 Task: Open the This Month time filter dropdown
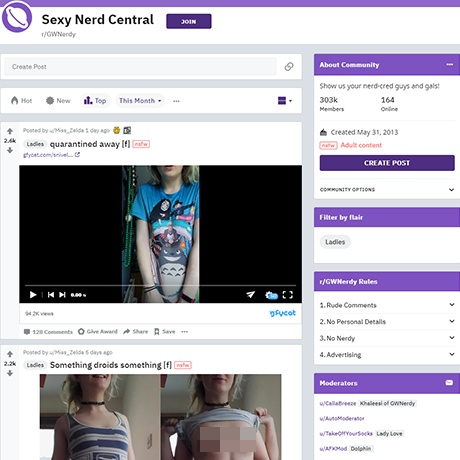pos(140,101)
